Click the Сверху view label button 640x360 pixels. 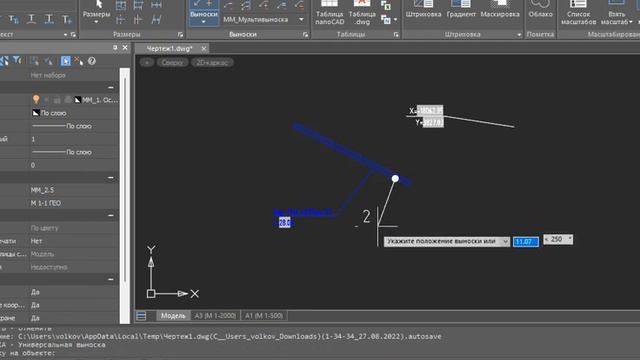pyautogui.click(x=172, y=62)
